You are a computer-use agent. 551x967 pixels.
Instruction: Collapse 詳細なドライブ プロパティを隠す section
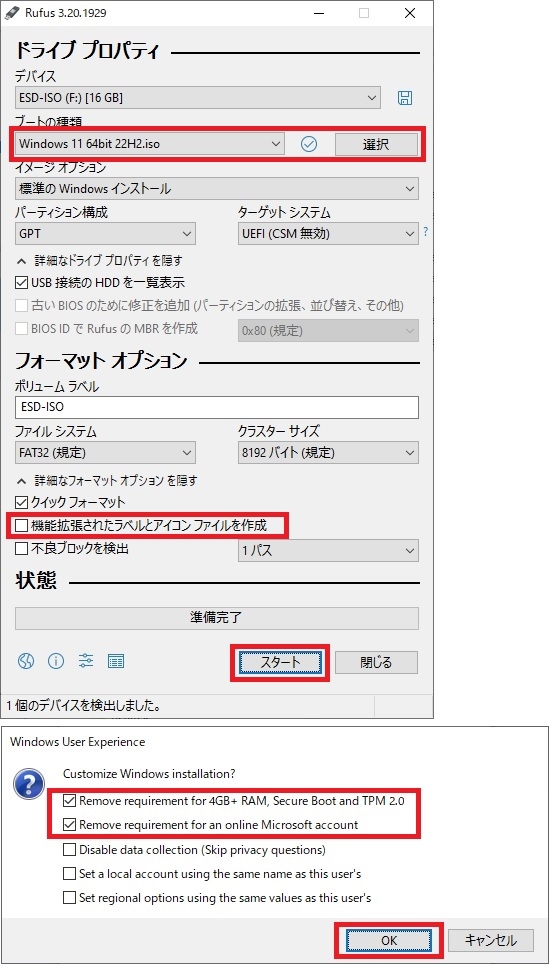click(99, 261)
